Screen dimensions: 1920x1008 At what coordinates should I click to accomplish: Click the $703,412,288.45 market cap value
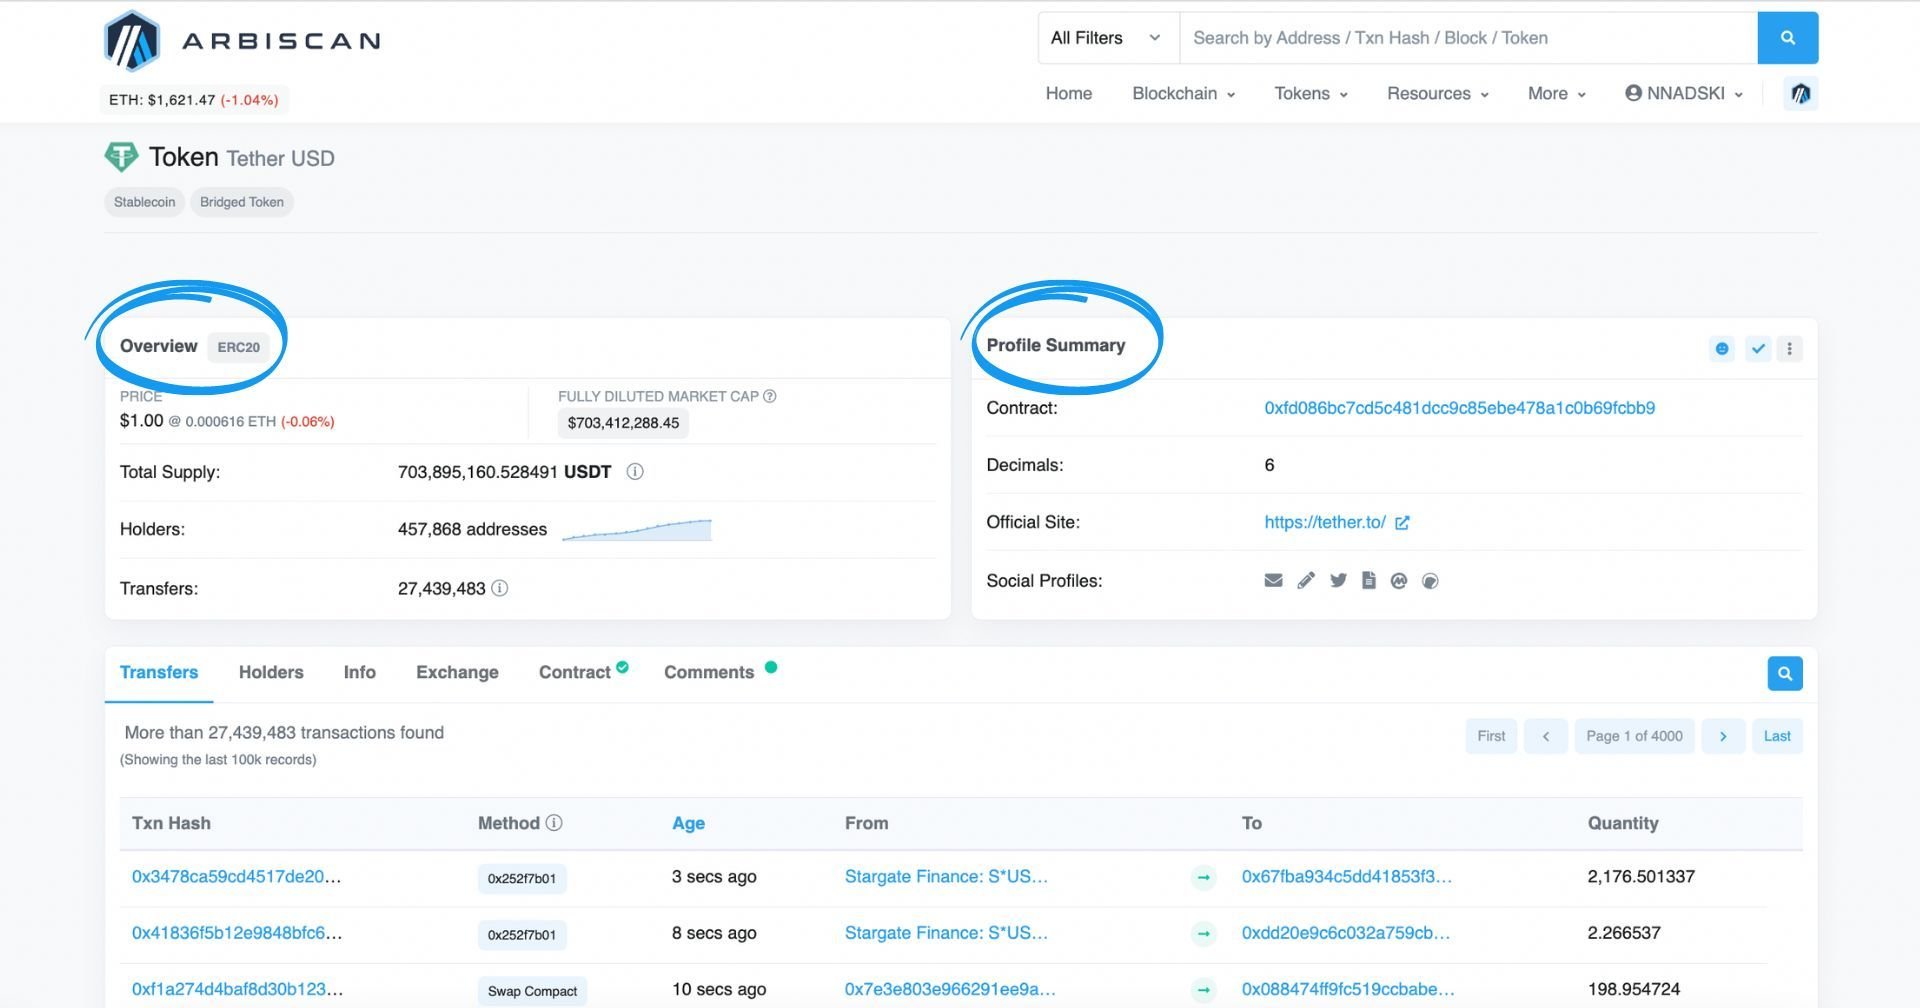click(x=623, y=423)
